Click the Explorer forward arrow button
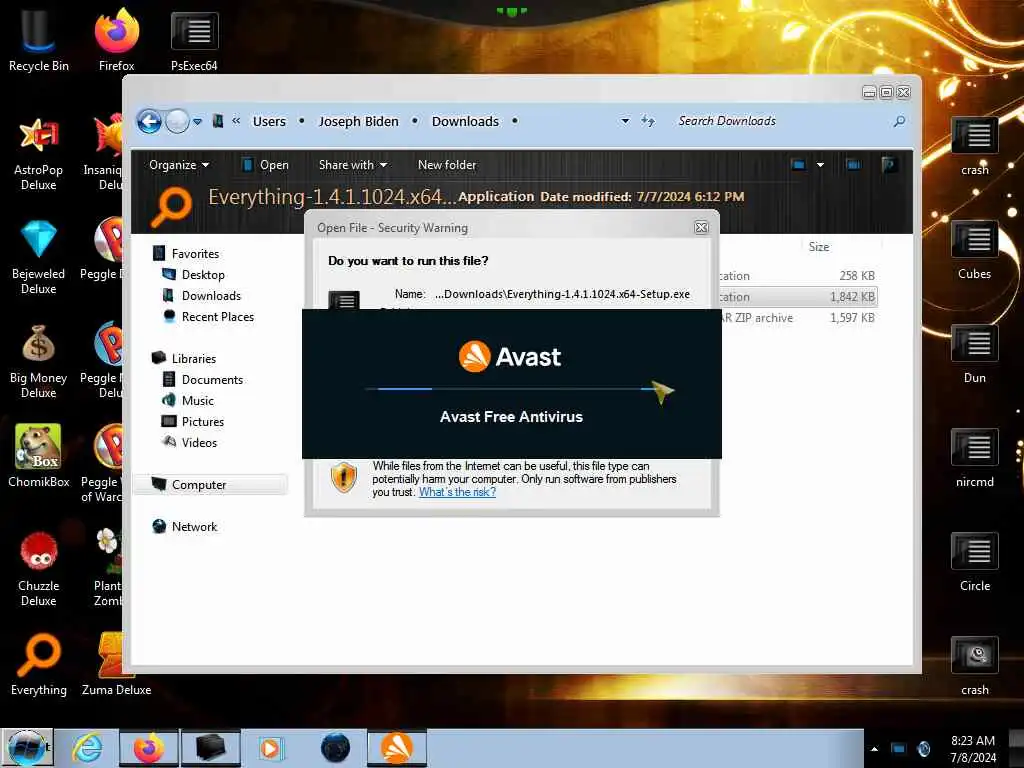 (177, 121)
